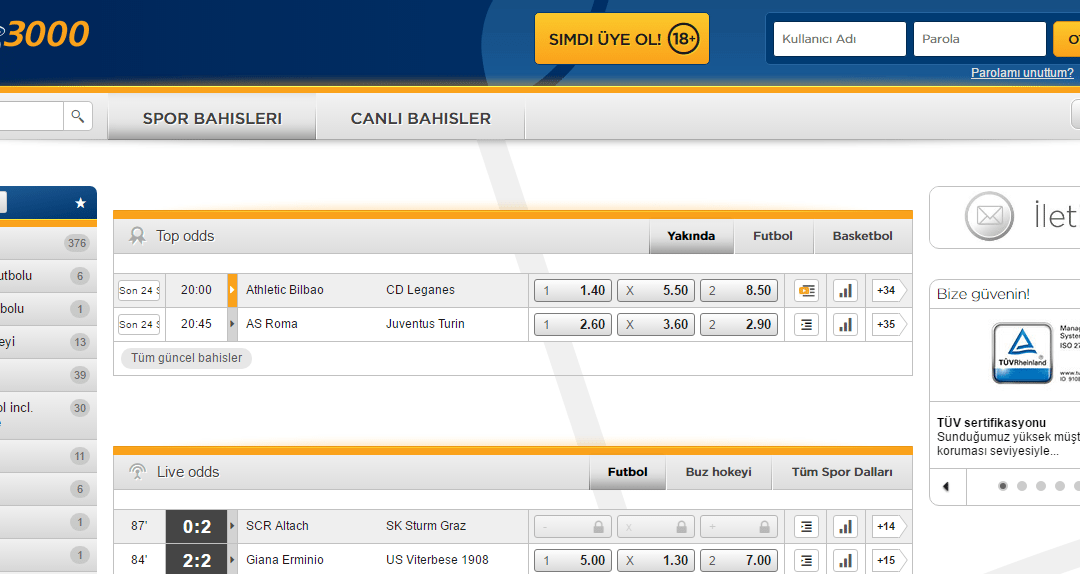Image resolution: width=1080 pixels, height=575 pixels.
Task: Bet on Athletic Bilbao win at 1.40
Action: [573, 291]
